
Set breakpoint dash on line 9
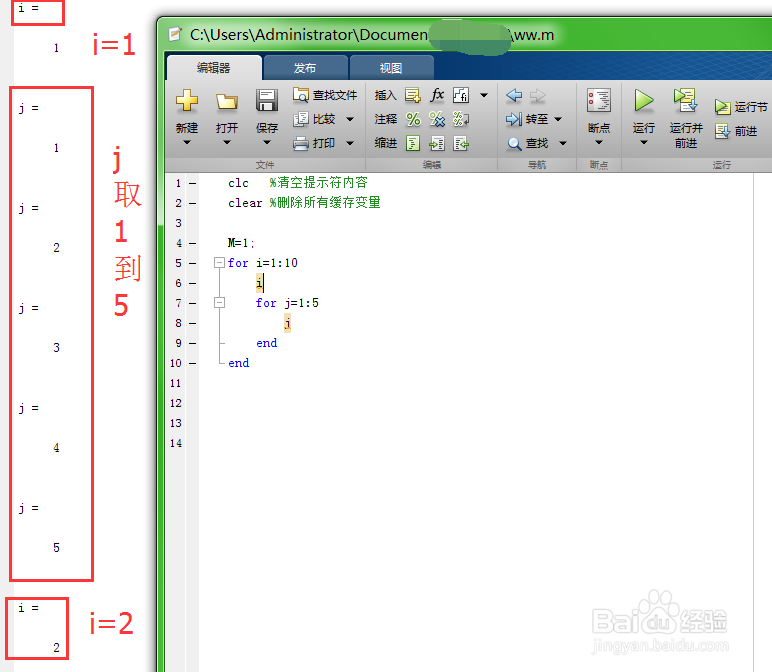[x=193, y=343]
